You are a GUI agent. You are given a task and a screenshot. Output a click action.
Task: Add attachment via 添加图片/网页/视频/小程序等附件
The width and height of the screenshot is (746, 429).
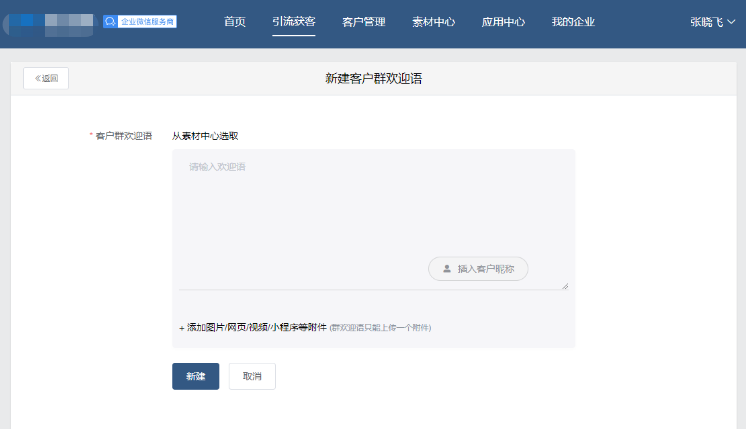[257, 327]
